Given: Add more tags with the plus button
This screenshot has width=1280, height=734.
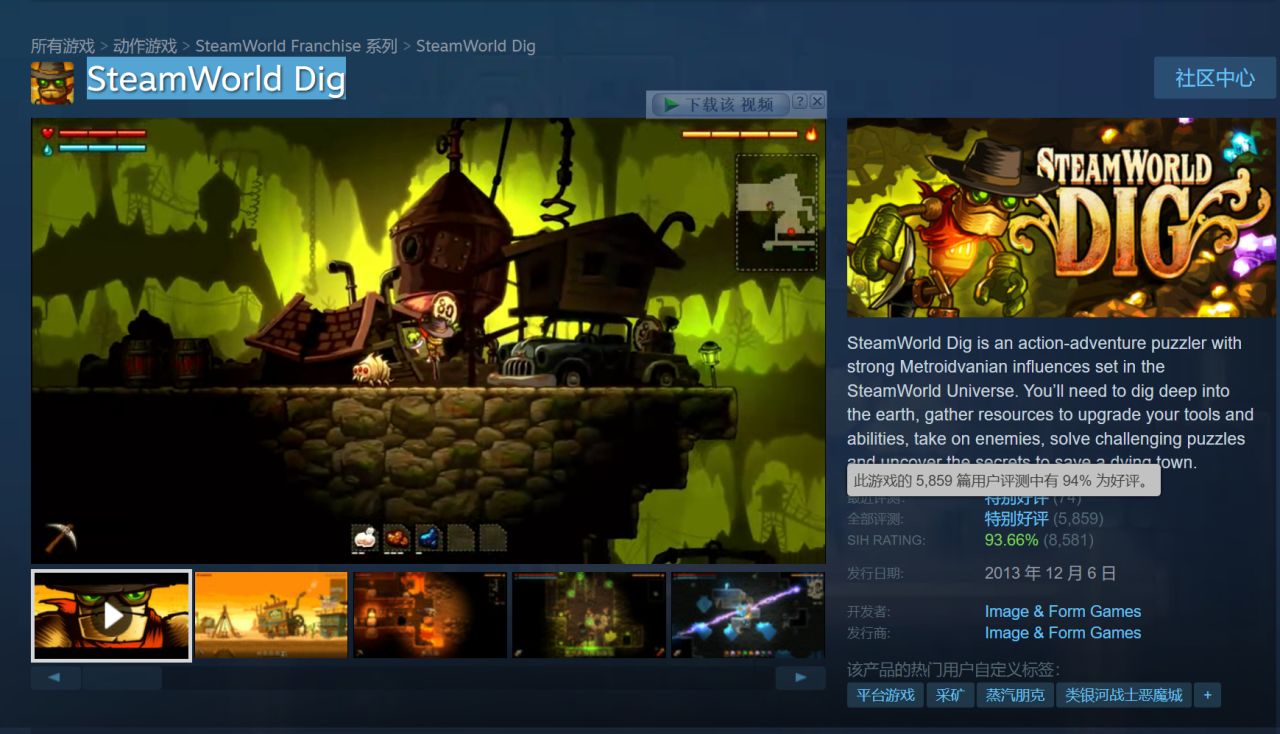Looking at the screenshot, I should [x=1207, y=695].
